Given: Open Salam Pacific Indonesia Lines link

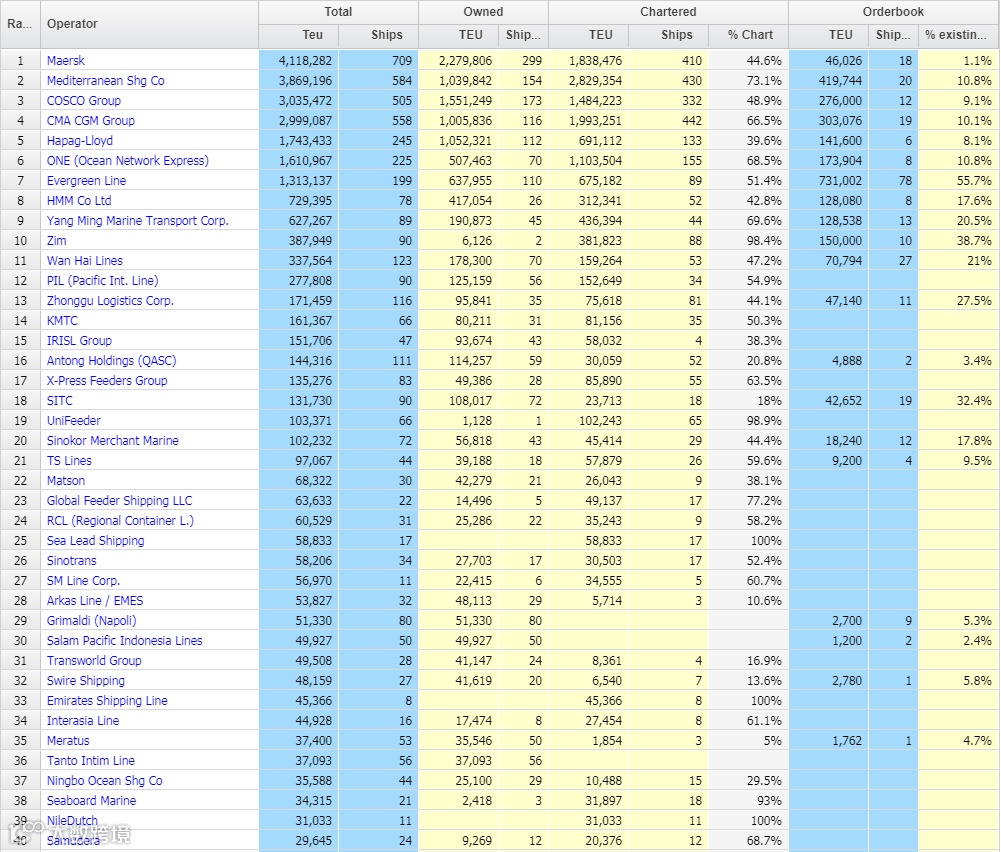Looking at the screenshot, I should click(x=124, y=640).
